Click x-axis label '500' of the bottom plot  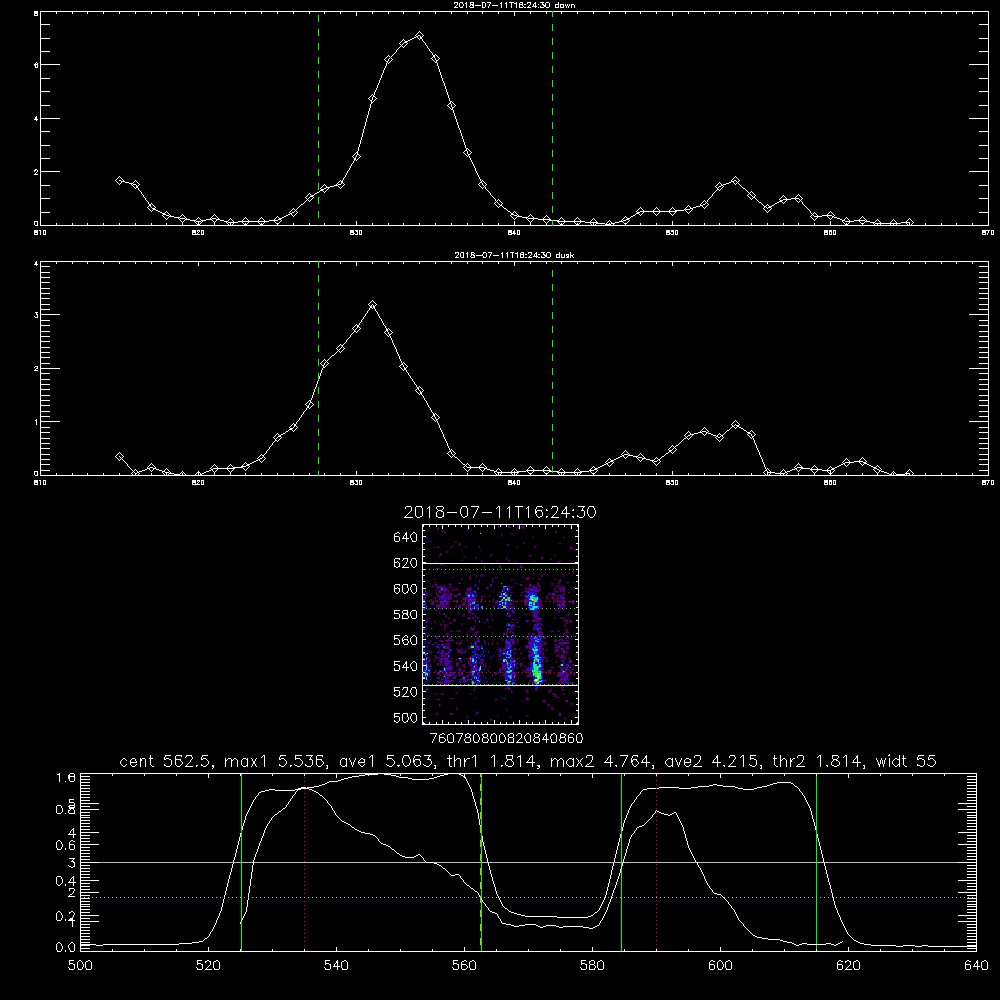pyautogui.click(x=80, y=966)
